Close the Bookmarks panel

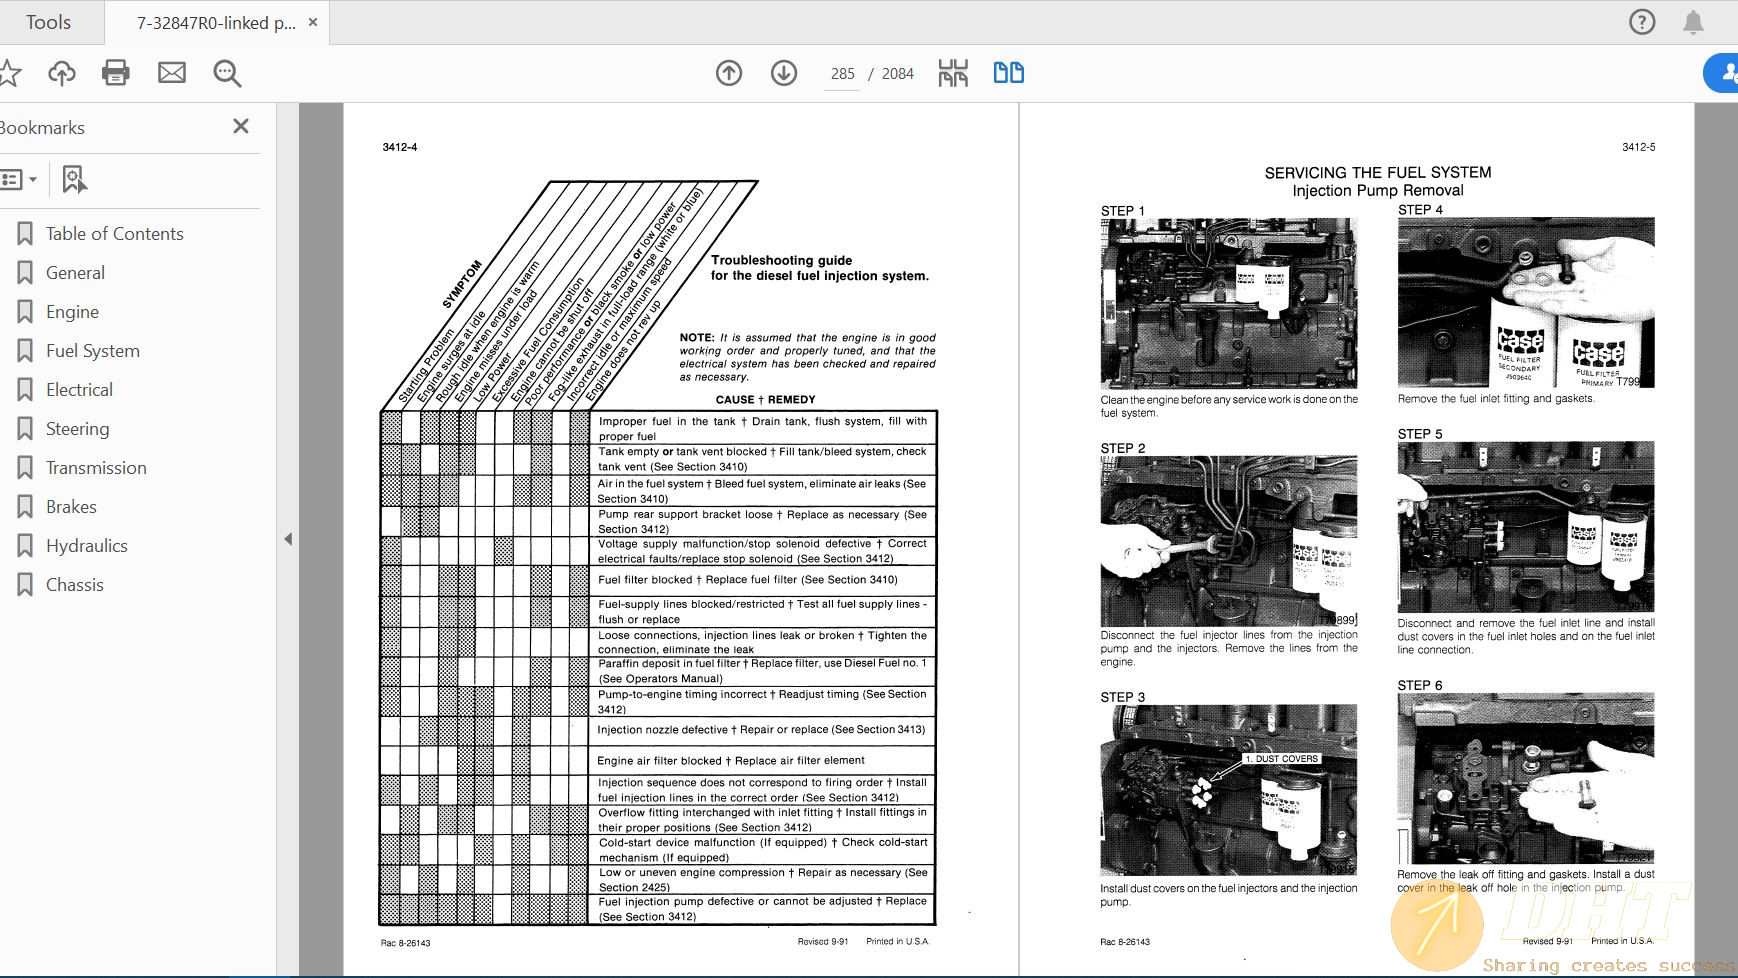pyautogui.click(x=241, y=126)
